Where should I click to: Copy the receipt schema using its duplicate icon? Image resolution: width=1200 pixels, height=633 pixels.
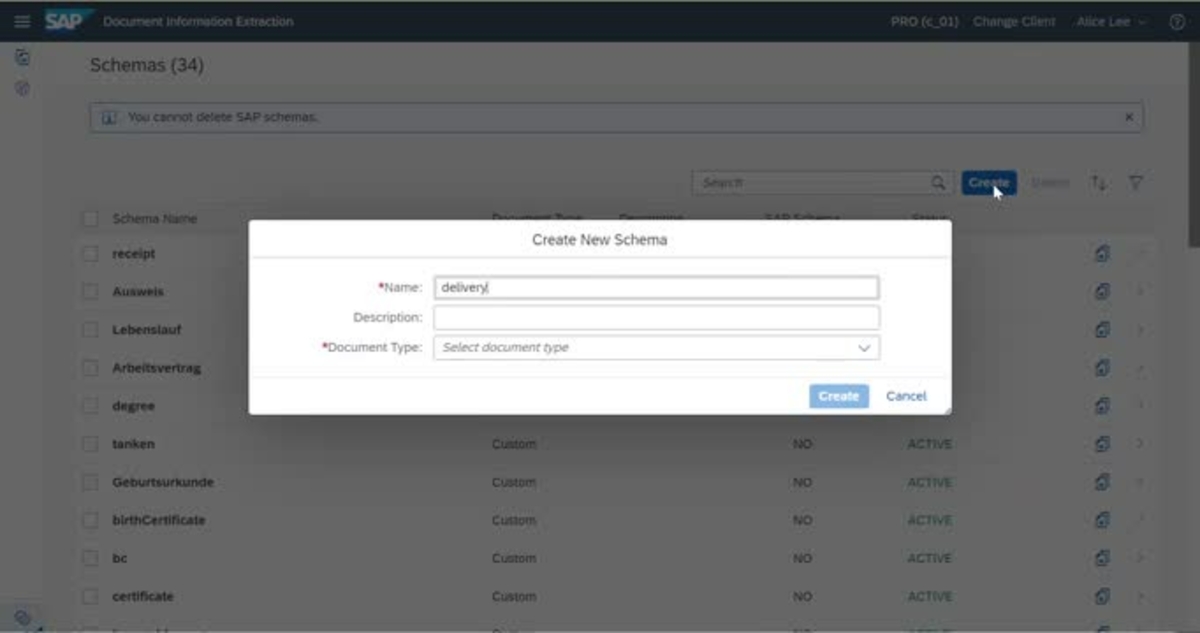1101,253
